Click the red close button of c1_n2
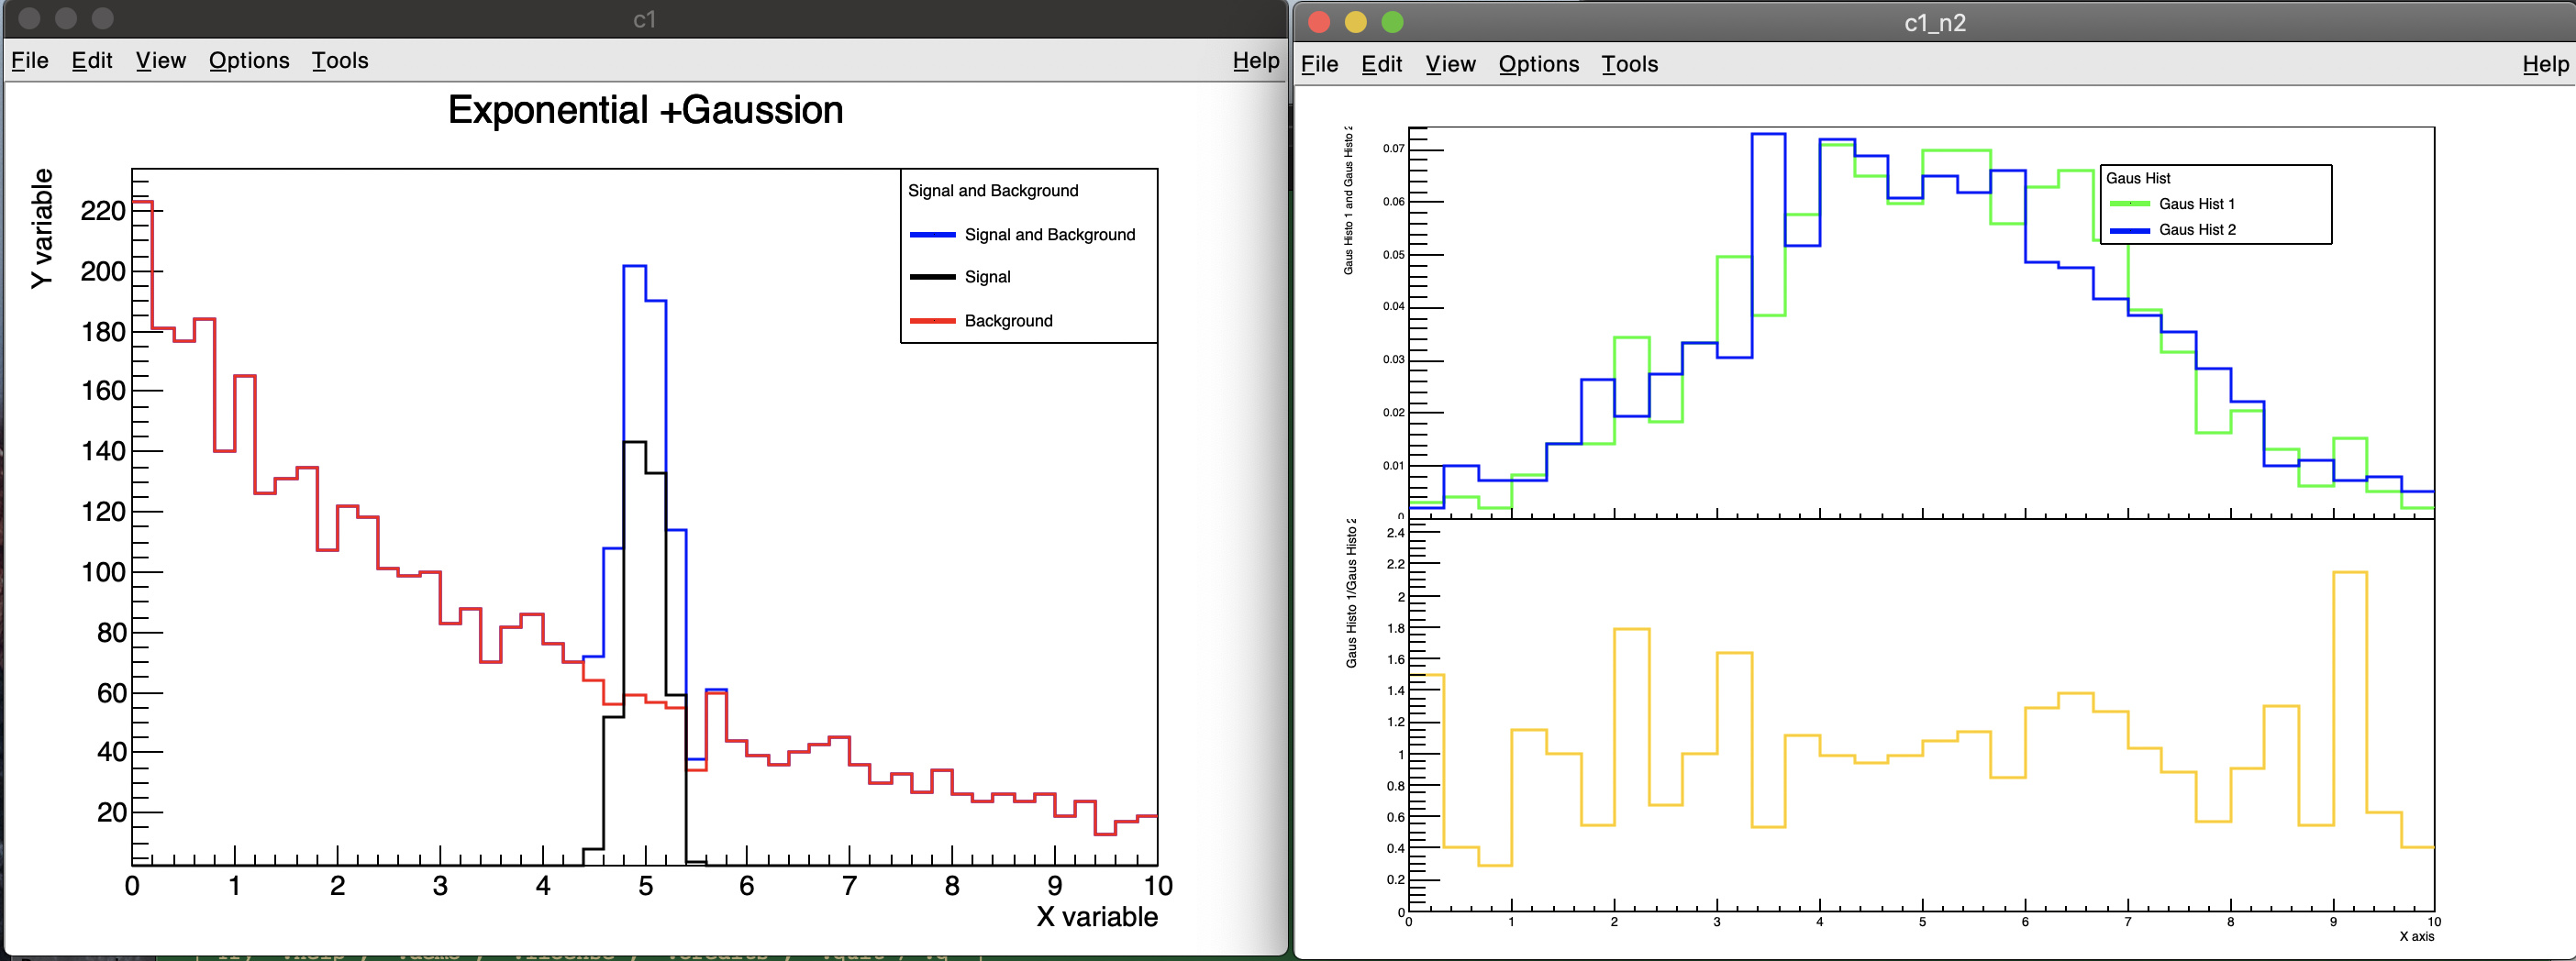The image size is (2576, 961). click(1319, 22)
